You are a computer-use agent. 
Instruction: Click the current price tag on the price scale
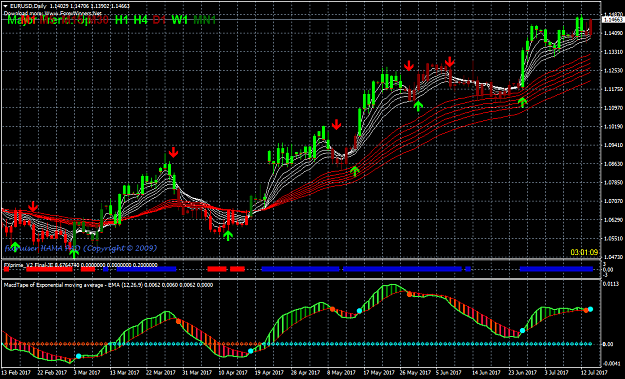point(613,20)
